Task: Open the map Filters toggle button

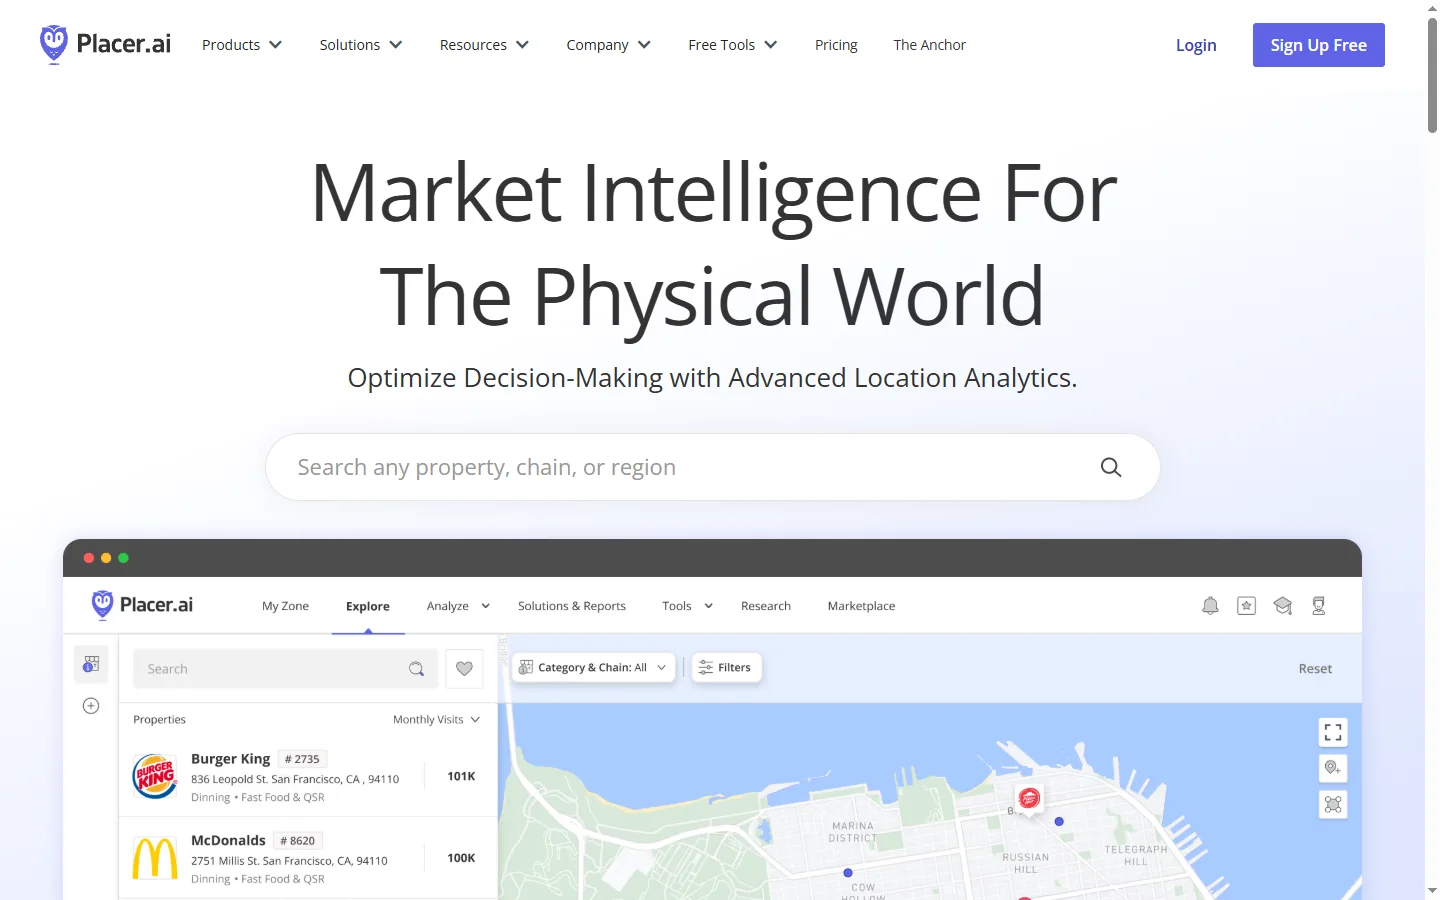Action: tap(726, 668)
